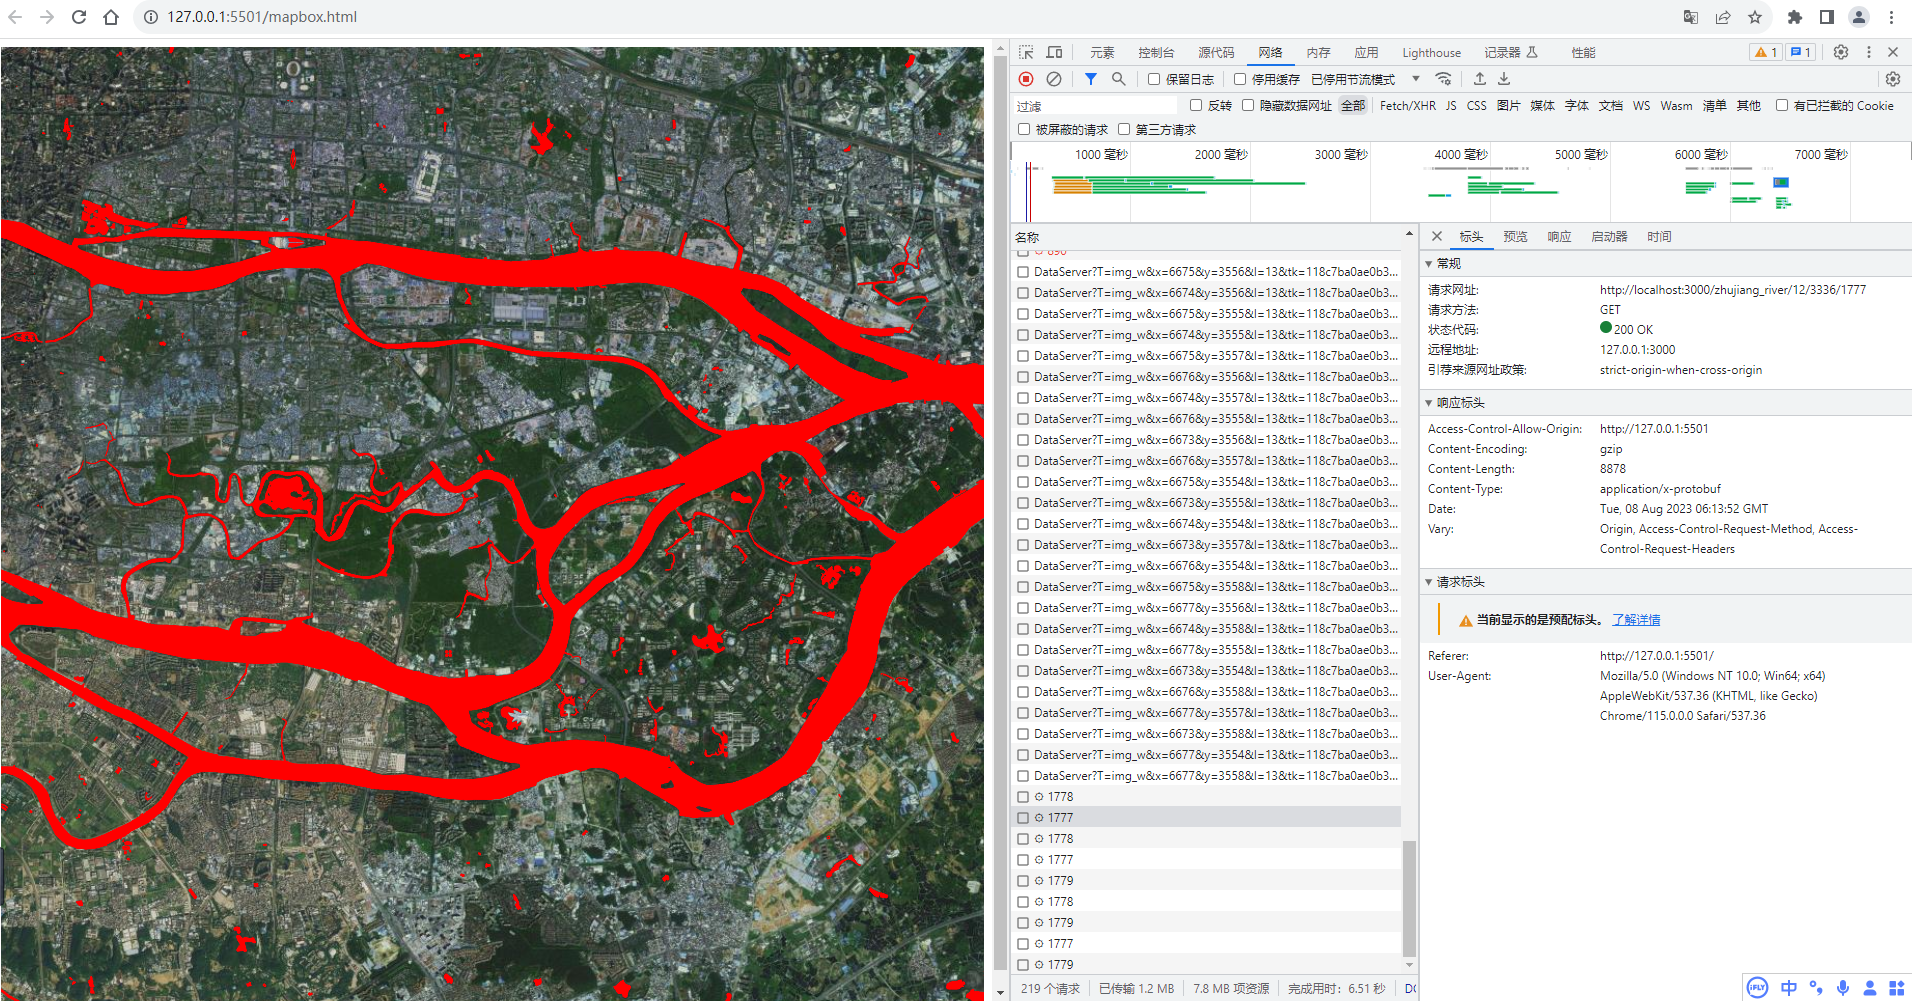
Task: Open network conditions wifi icon
Action: coord(1443,79)
